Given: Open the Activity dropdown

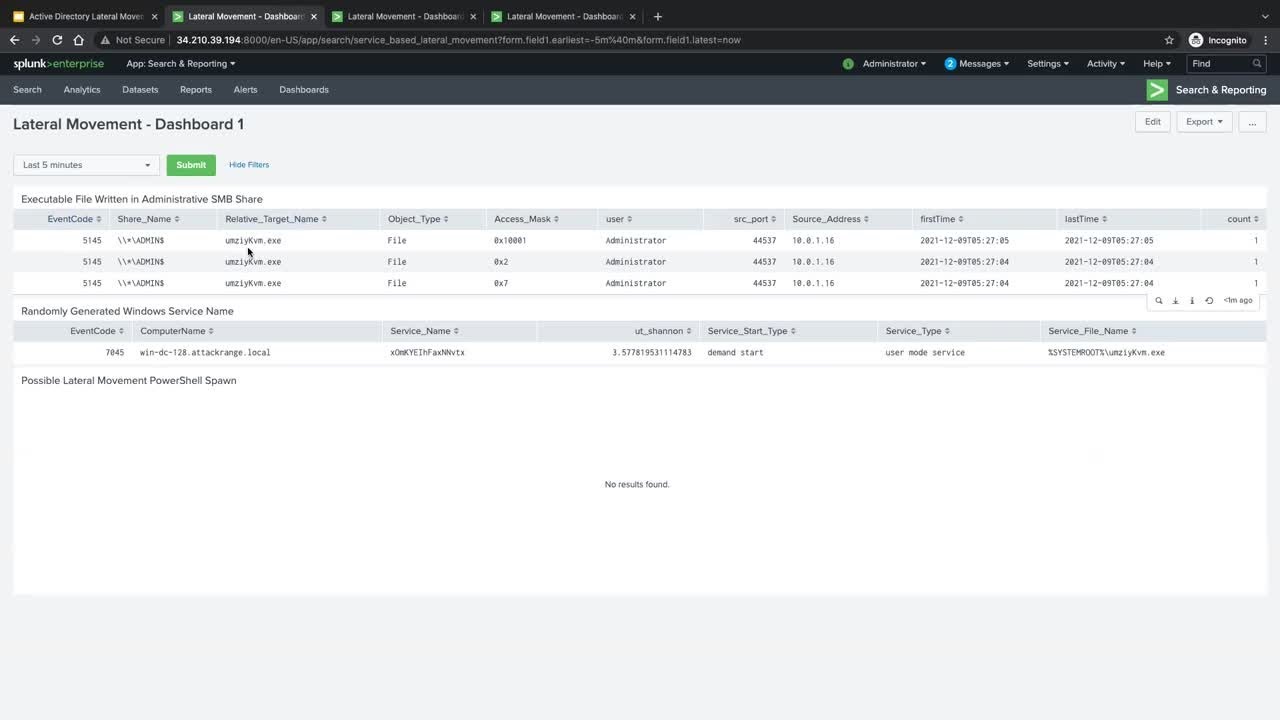Looking at the screenshot, I should pos(1106,64).
